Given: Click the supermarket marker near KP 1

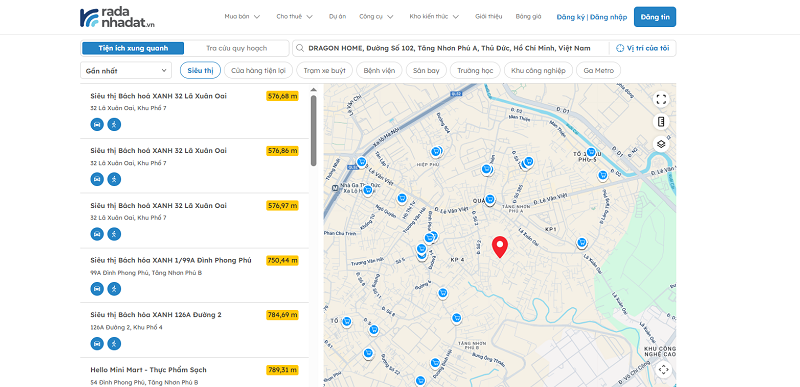Looking at the screenshot, I should click(582, 243).
